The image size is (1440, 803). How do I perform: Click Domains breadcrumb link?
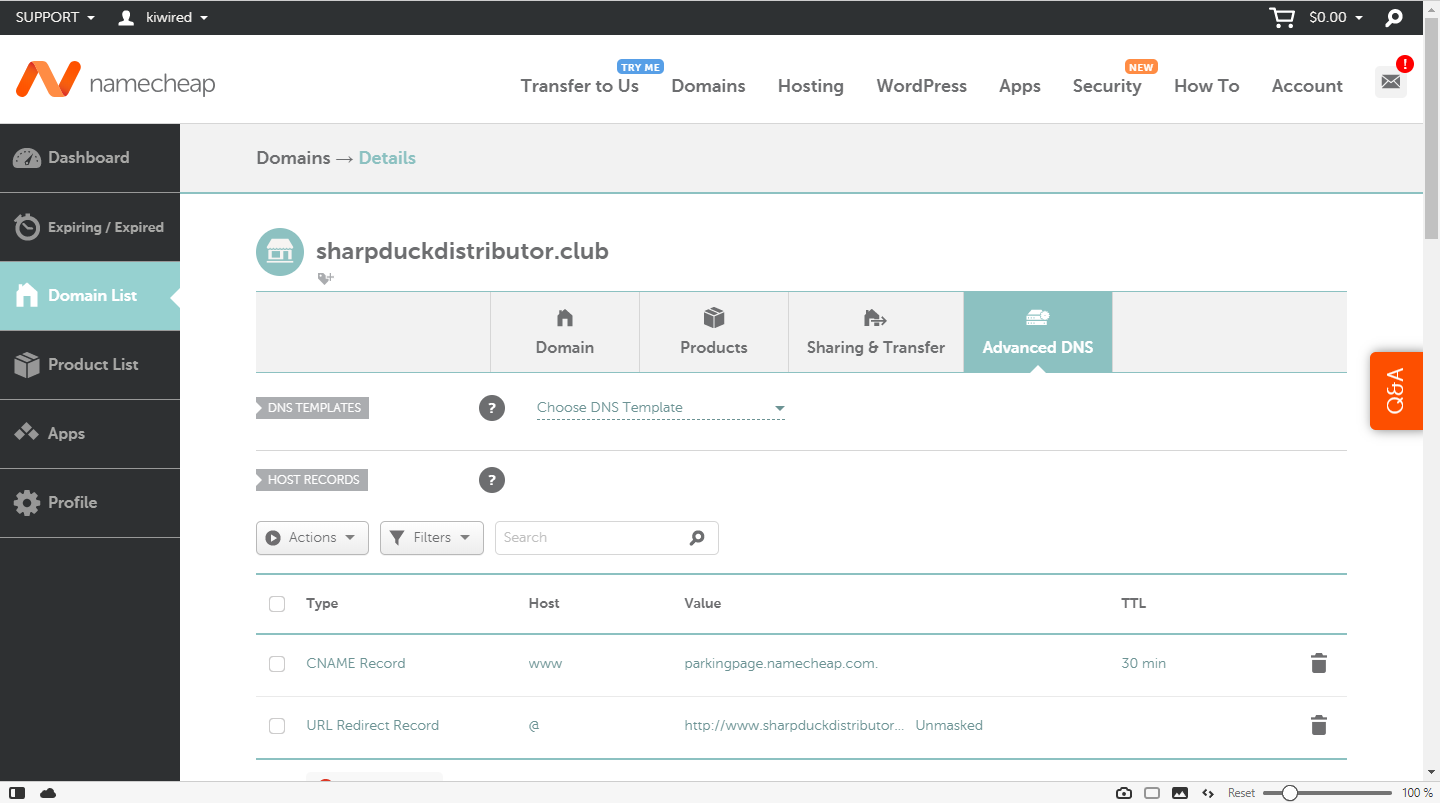(x=293, y=158)
